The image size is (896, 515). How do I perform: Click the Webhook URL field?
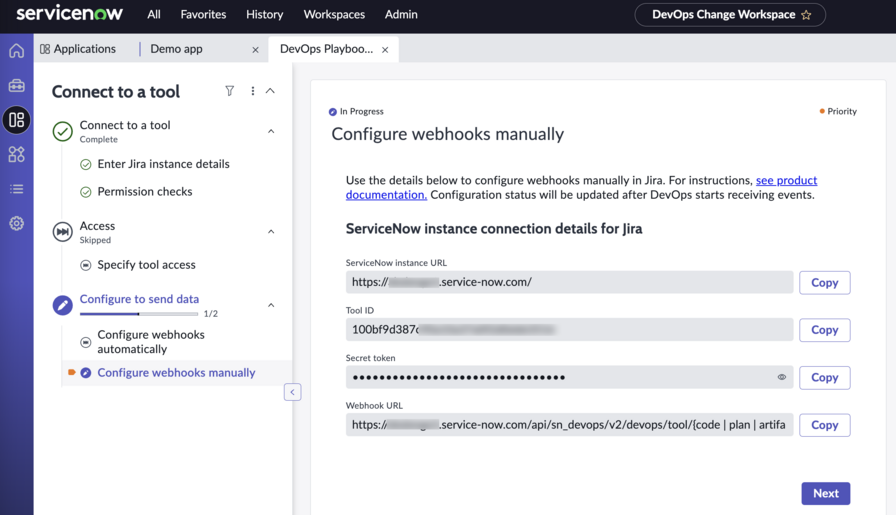(x=569, y=424)
